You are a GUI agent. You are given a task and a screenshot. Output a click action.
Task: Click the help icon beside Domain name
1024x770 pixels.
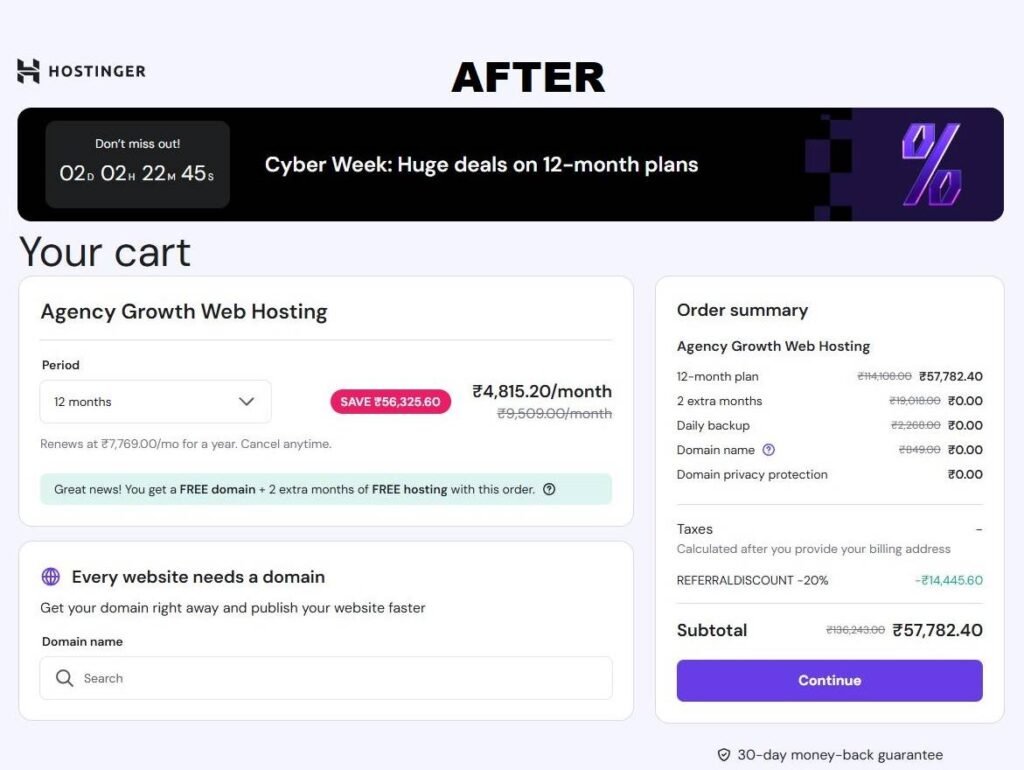pos(768,450)
